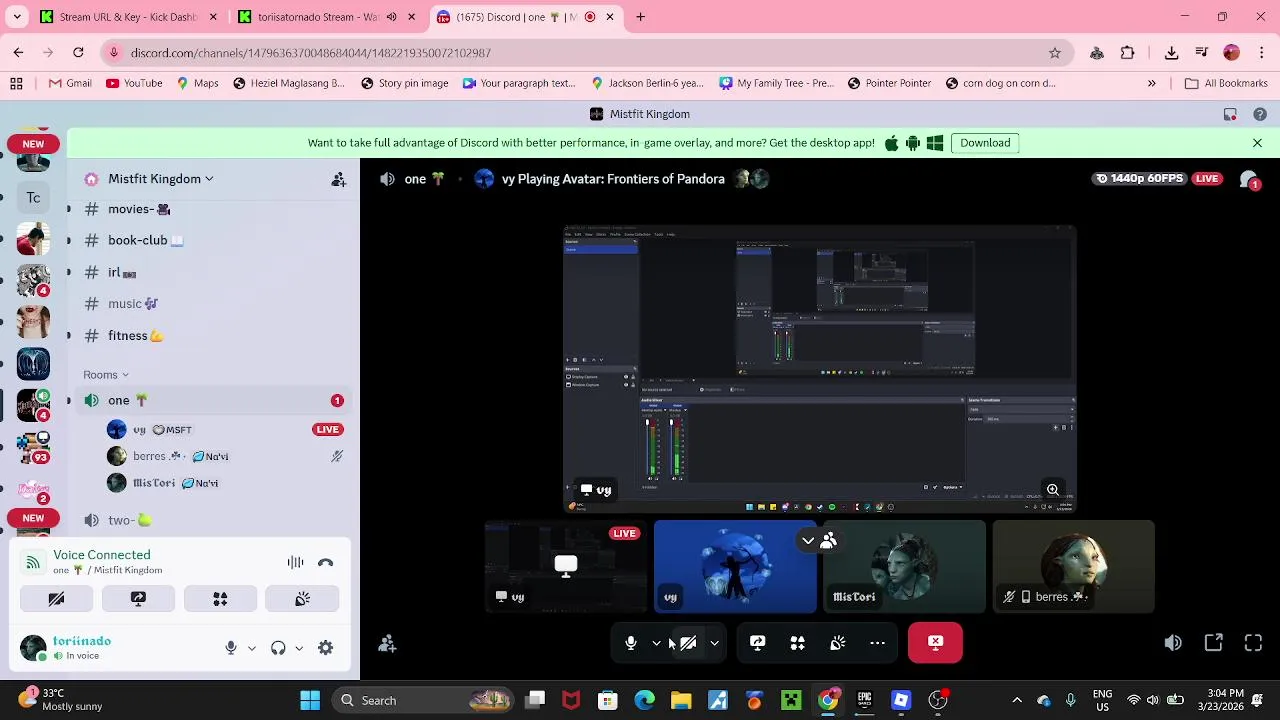Viewport: 1280px width, 720px height.
Task: Invite friends icon at bottom left of call
Action: pyautogui.click(x=387, y=644)
